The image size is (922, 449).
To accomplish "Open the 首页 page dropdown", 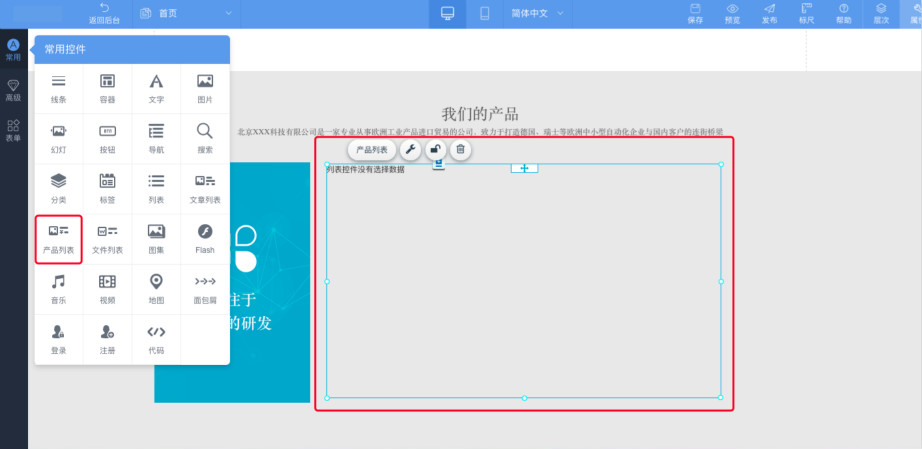I will point(186,13).
